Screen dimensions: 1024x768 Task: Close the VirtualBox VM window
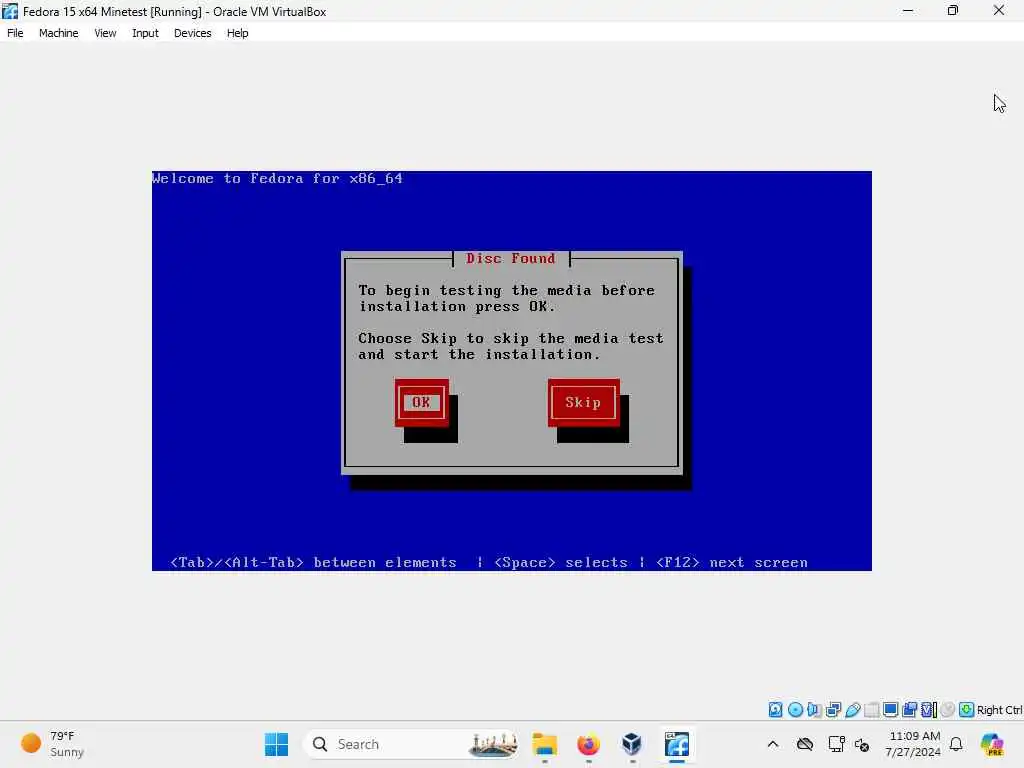(x=999, y=11)
